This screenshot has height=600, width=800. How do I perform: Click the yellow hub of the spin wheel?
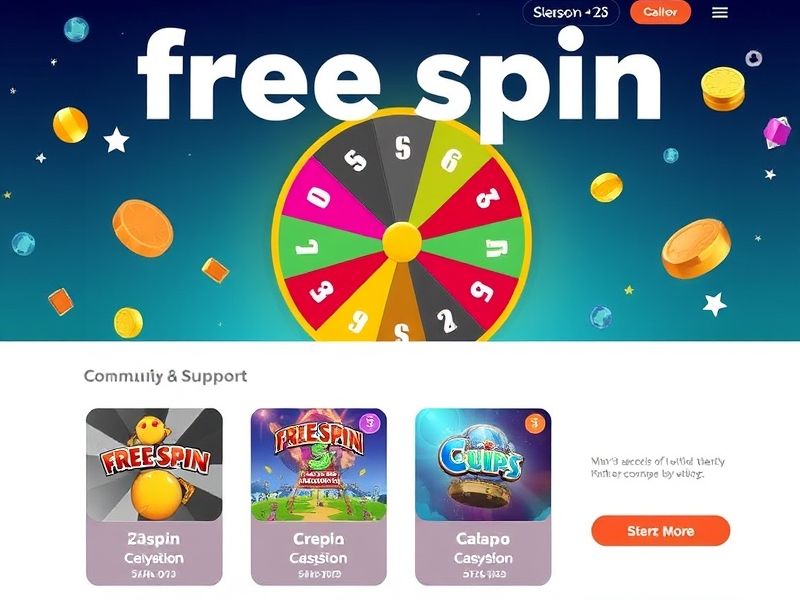(x=402, y=242)
